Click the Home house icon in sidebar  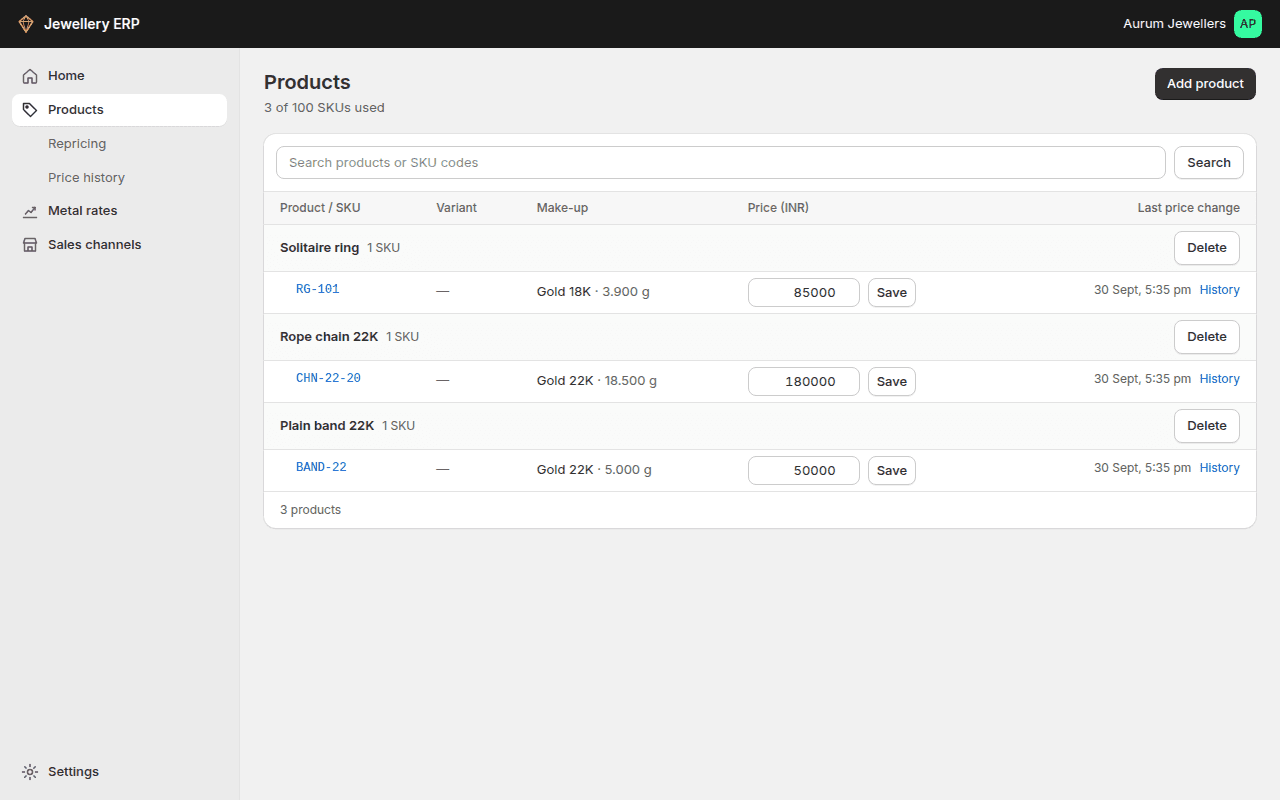30,76
